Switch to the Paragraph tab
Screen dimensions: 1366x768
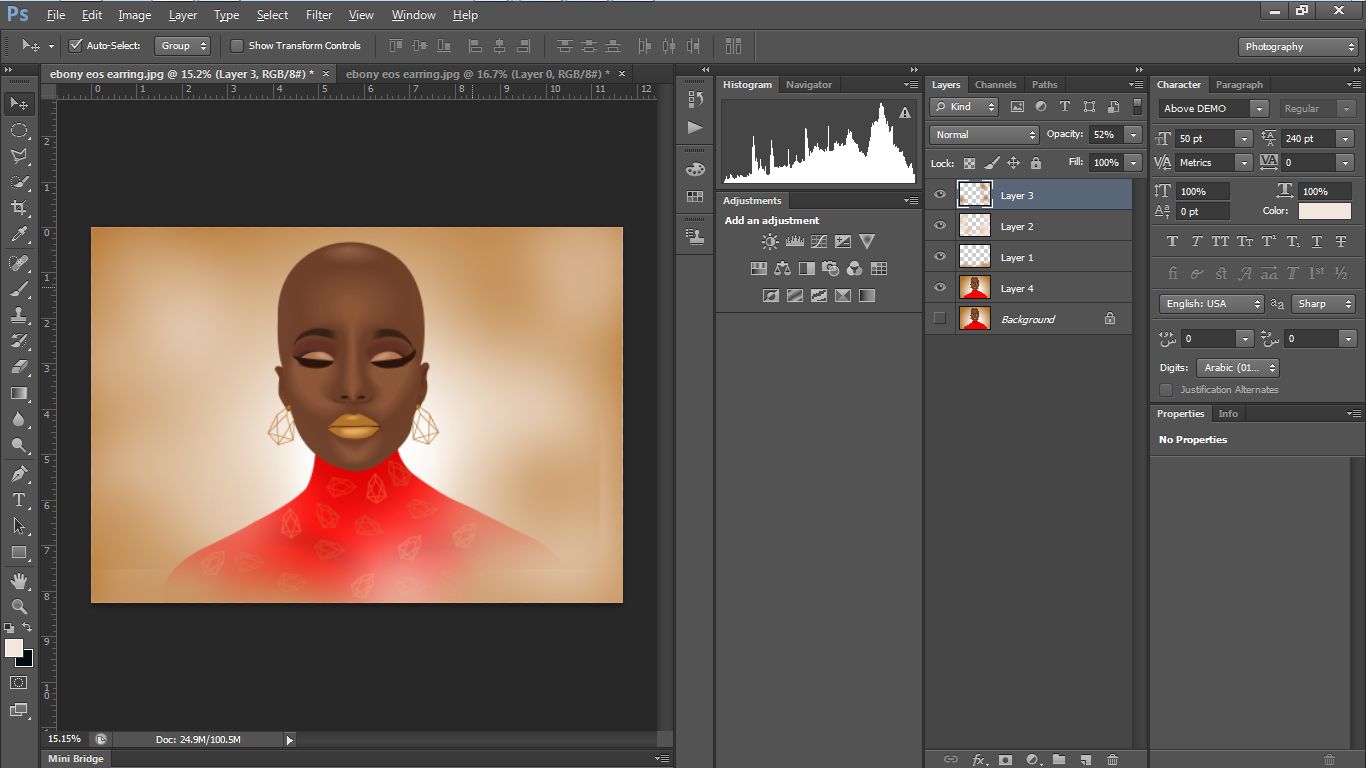click(x=1240, y=85)
